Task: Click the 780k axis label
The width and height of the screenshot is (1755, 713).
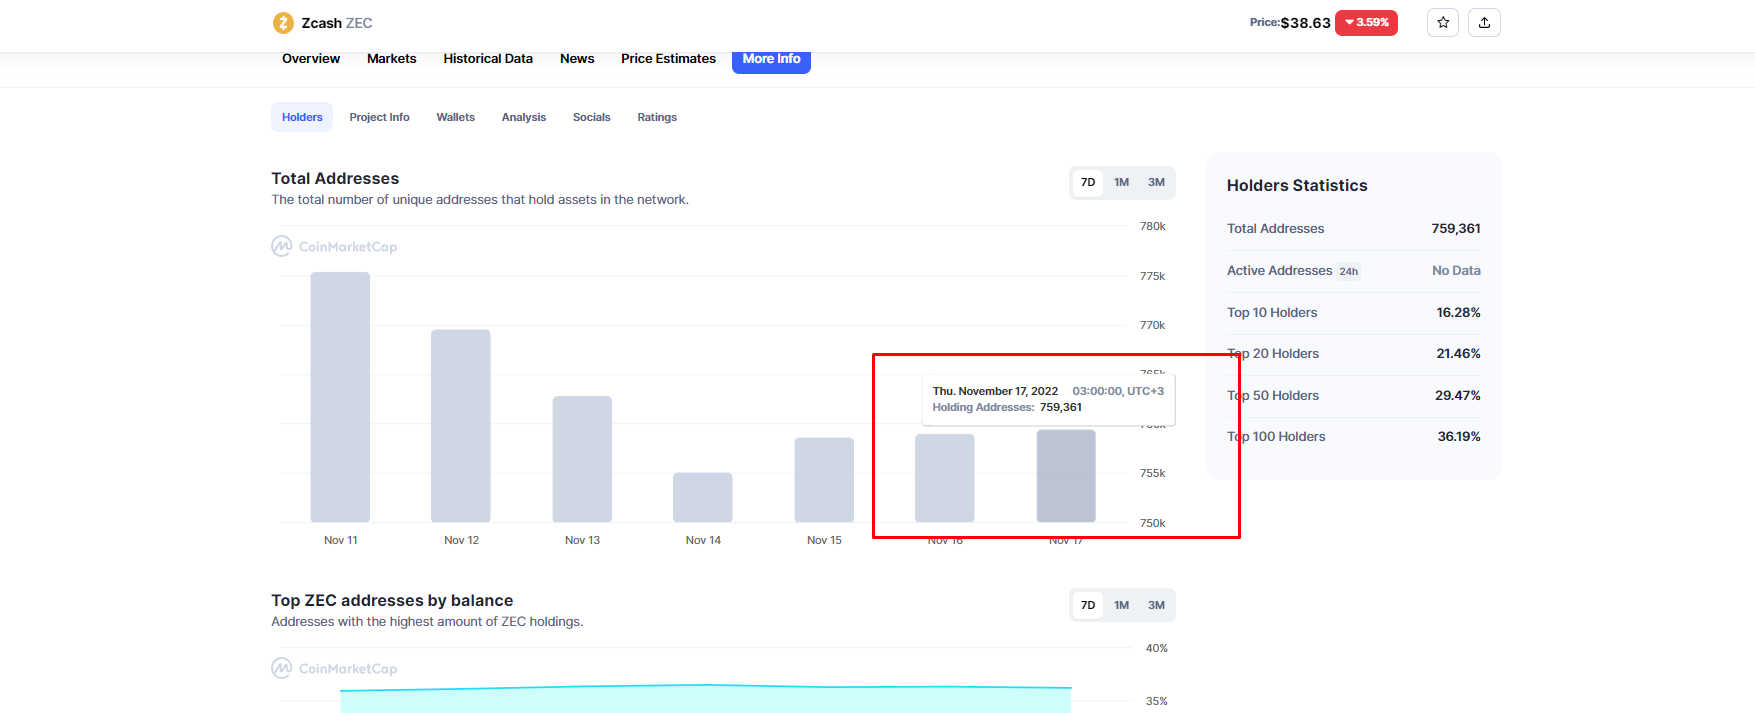Action: tap(1153, 226)
